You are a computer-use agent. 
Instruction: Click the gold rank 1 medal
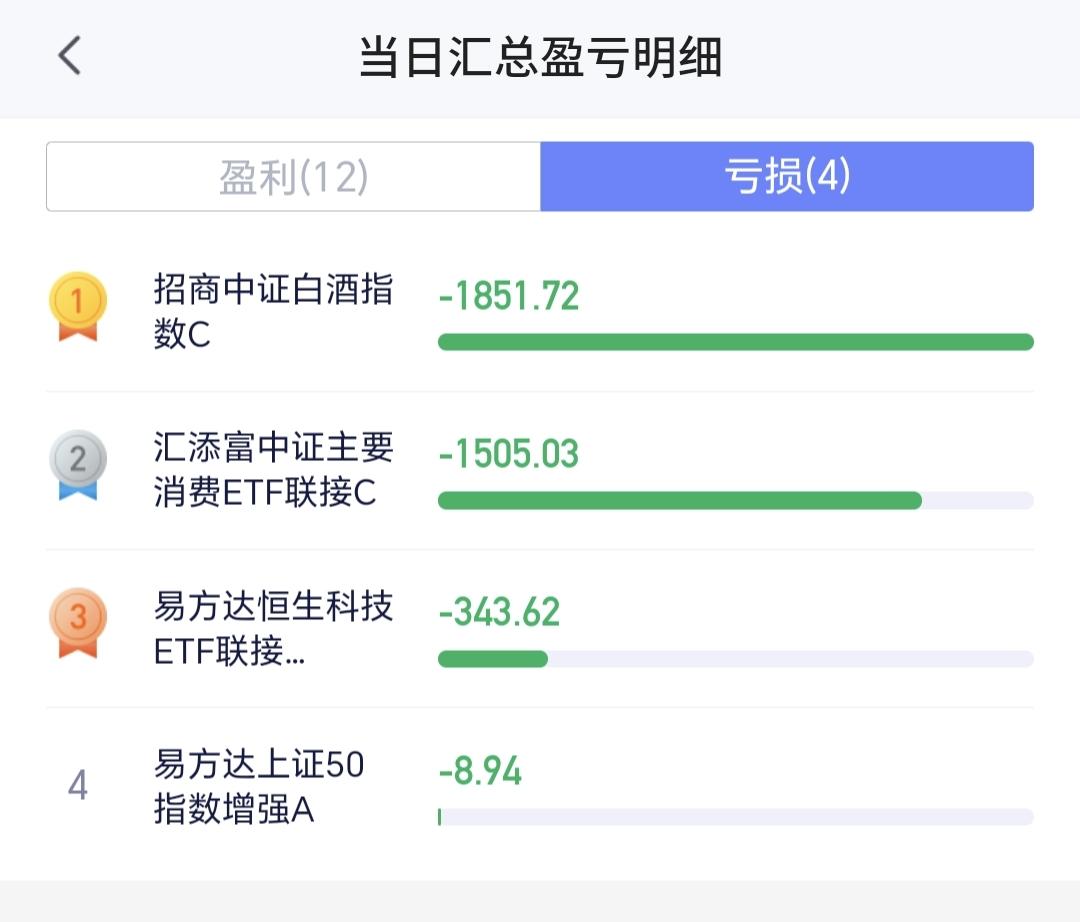tap(78, 306)
